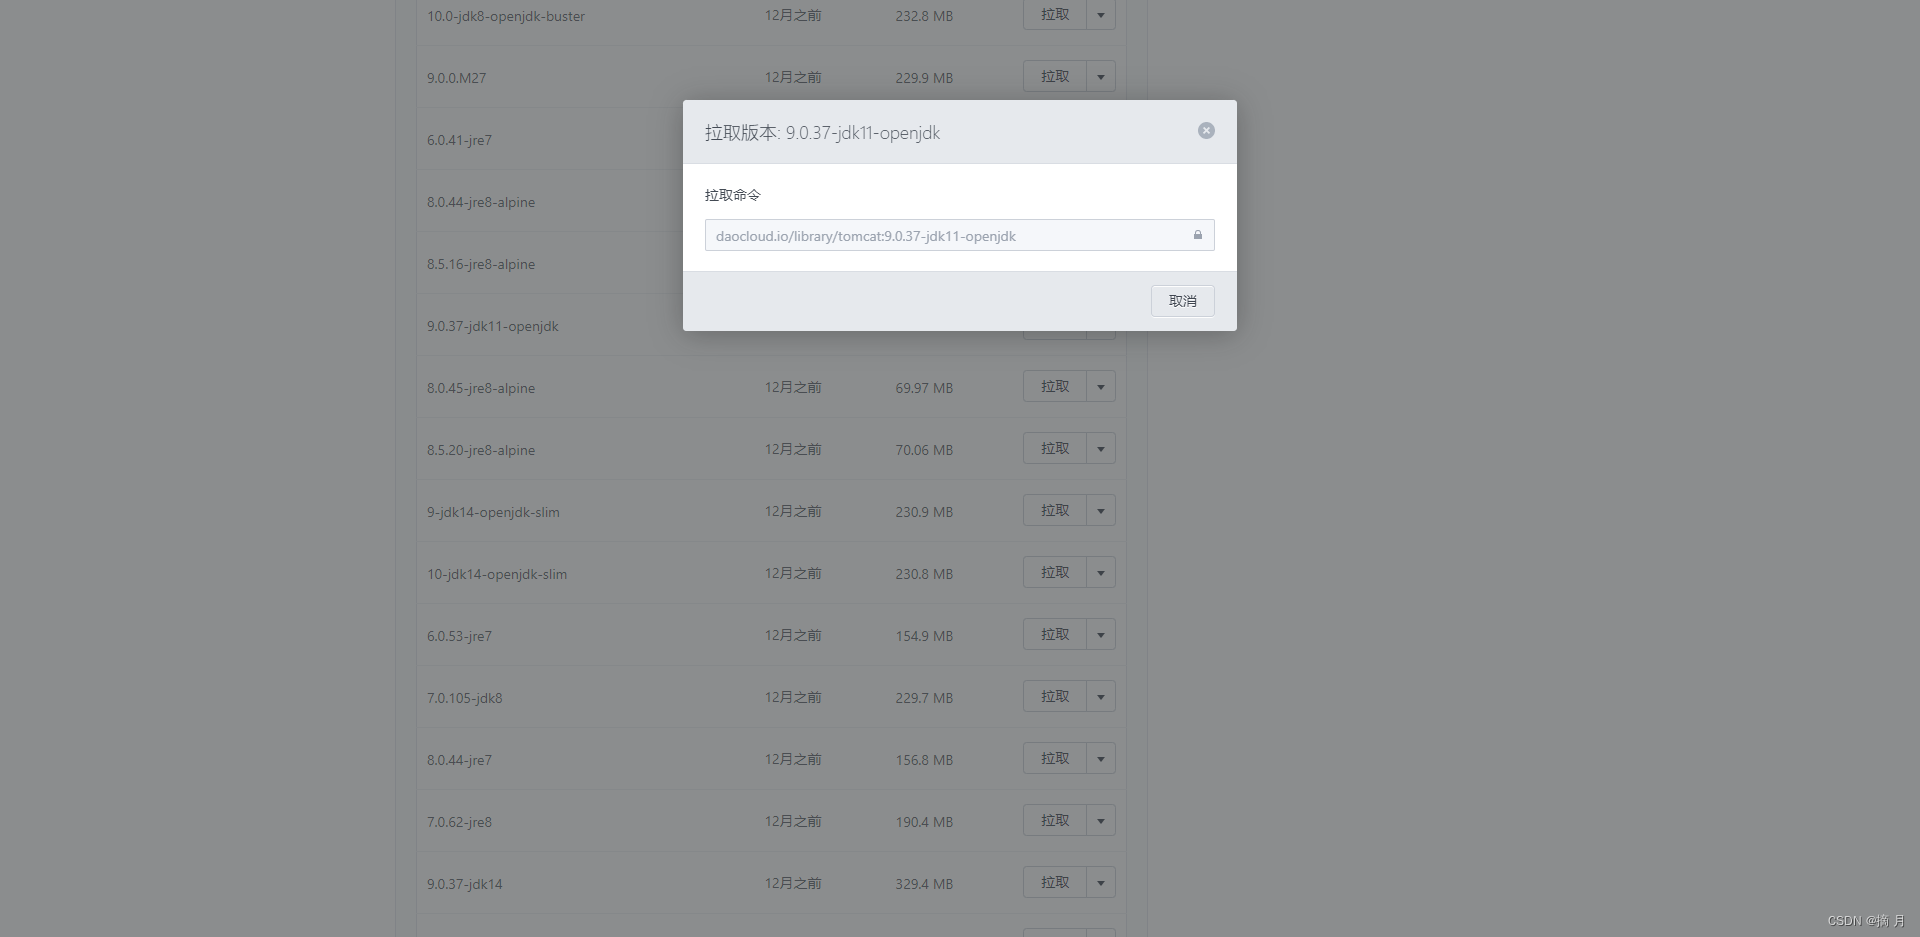Pull version 10-jdk14-openjdk-slim

click(x=1054, y=573)
